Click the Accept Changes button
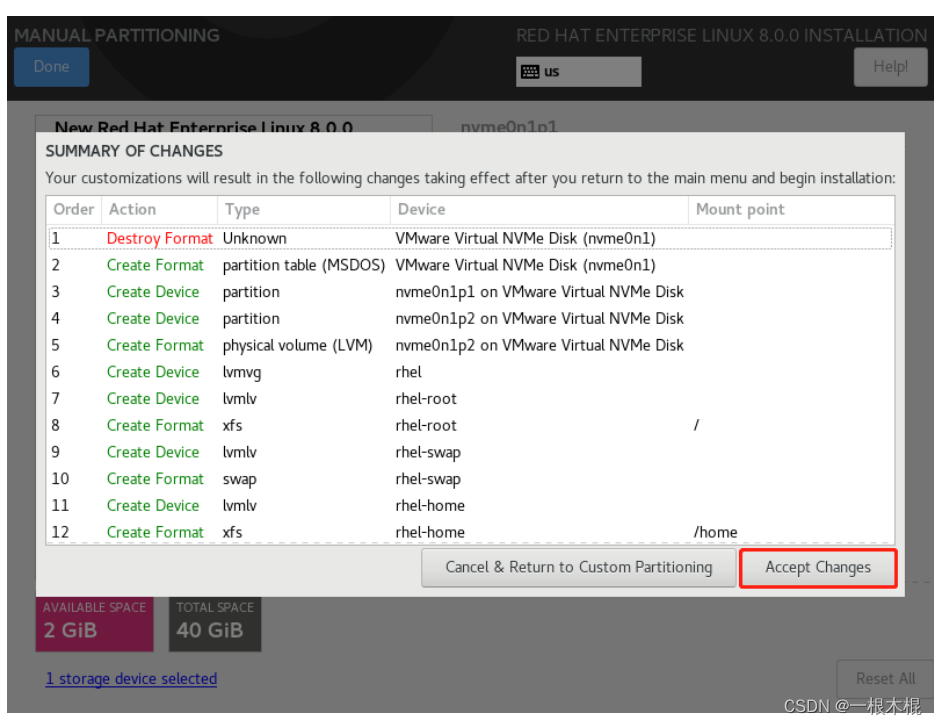 tap(817, 567)
